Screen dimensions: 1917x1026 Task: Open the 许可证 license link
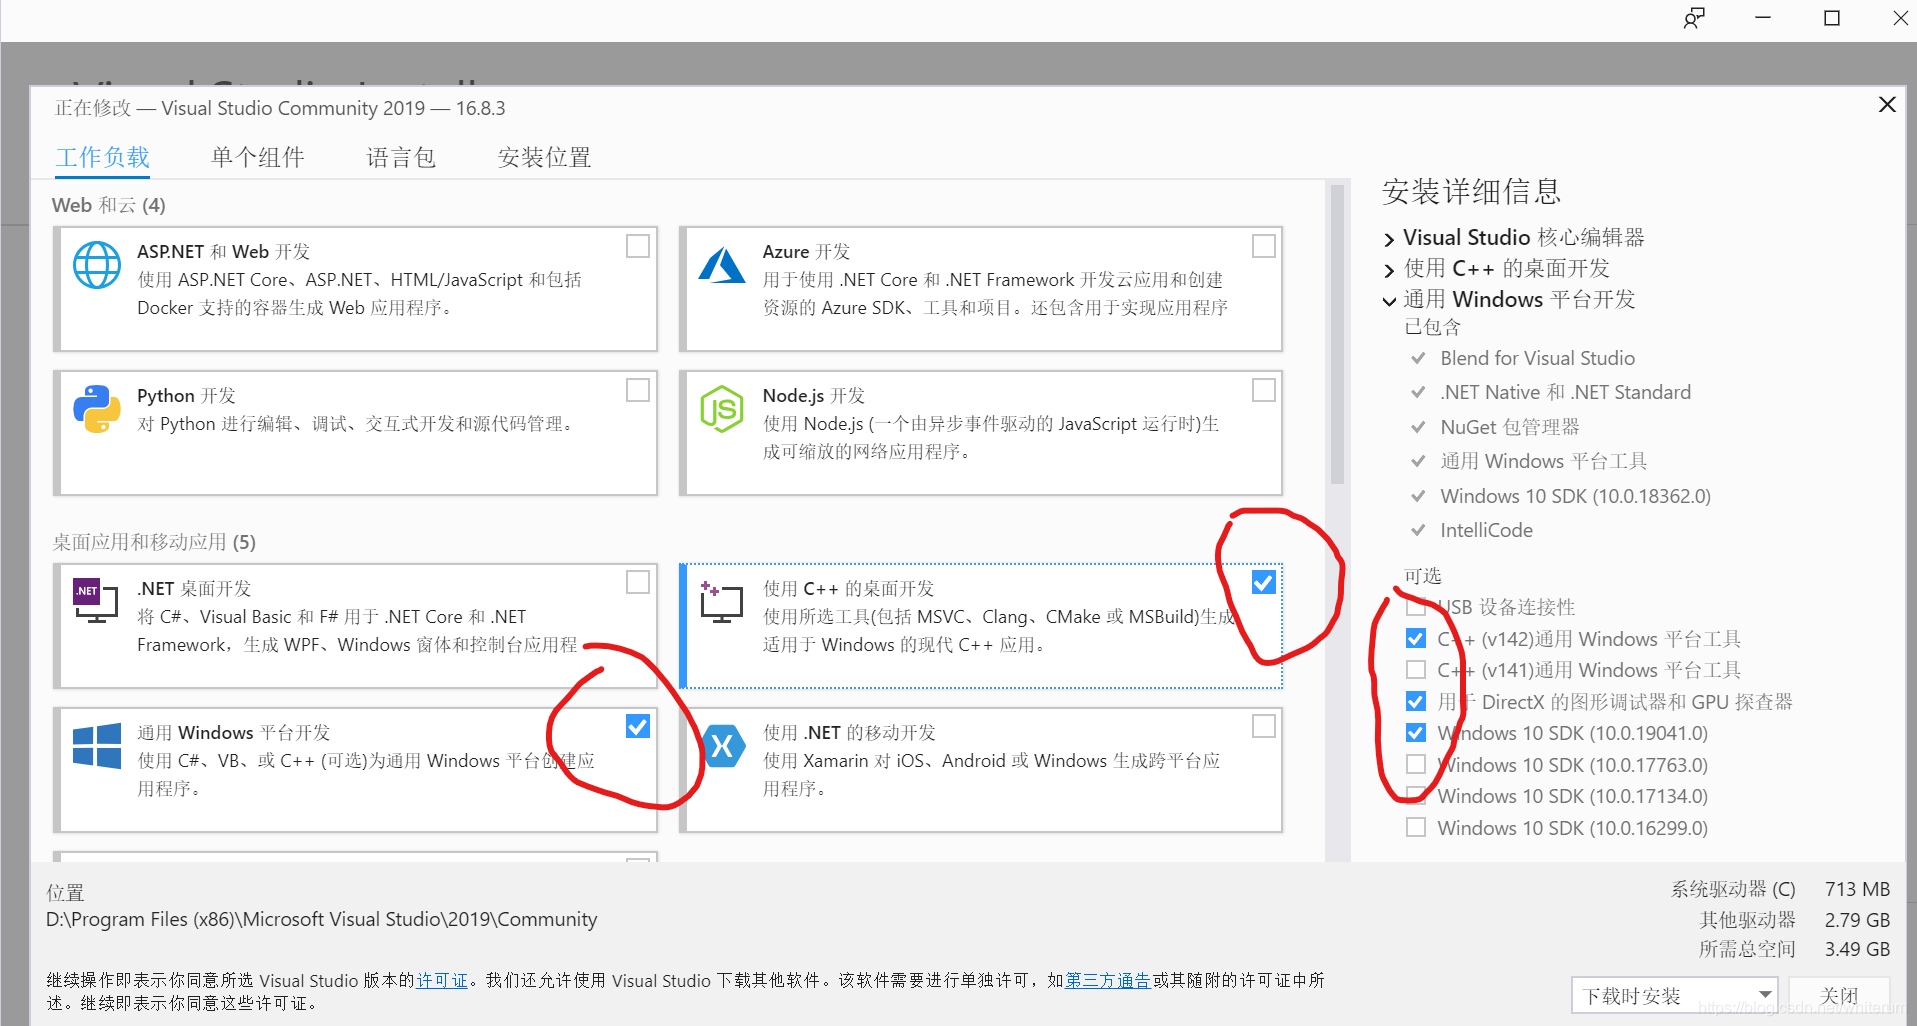(442, 980)
